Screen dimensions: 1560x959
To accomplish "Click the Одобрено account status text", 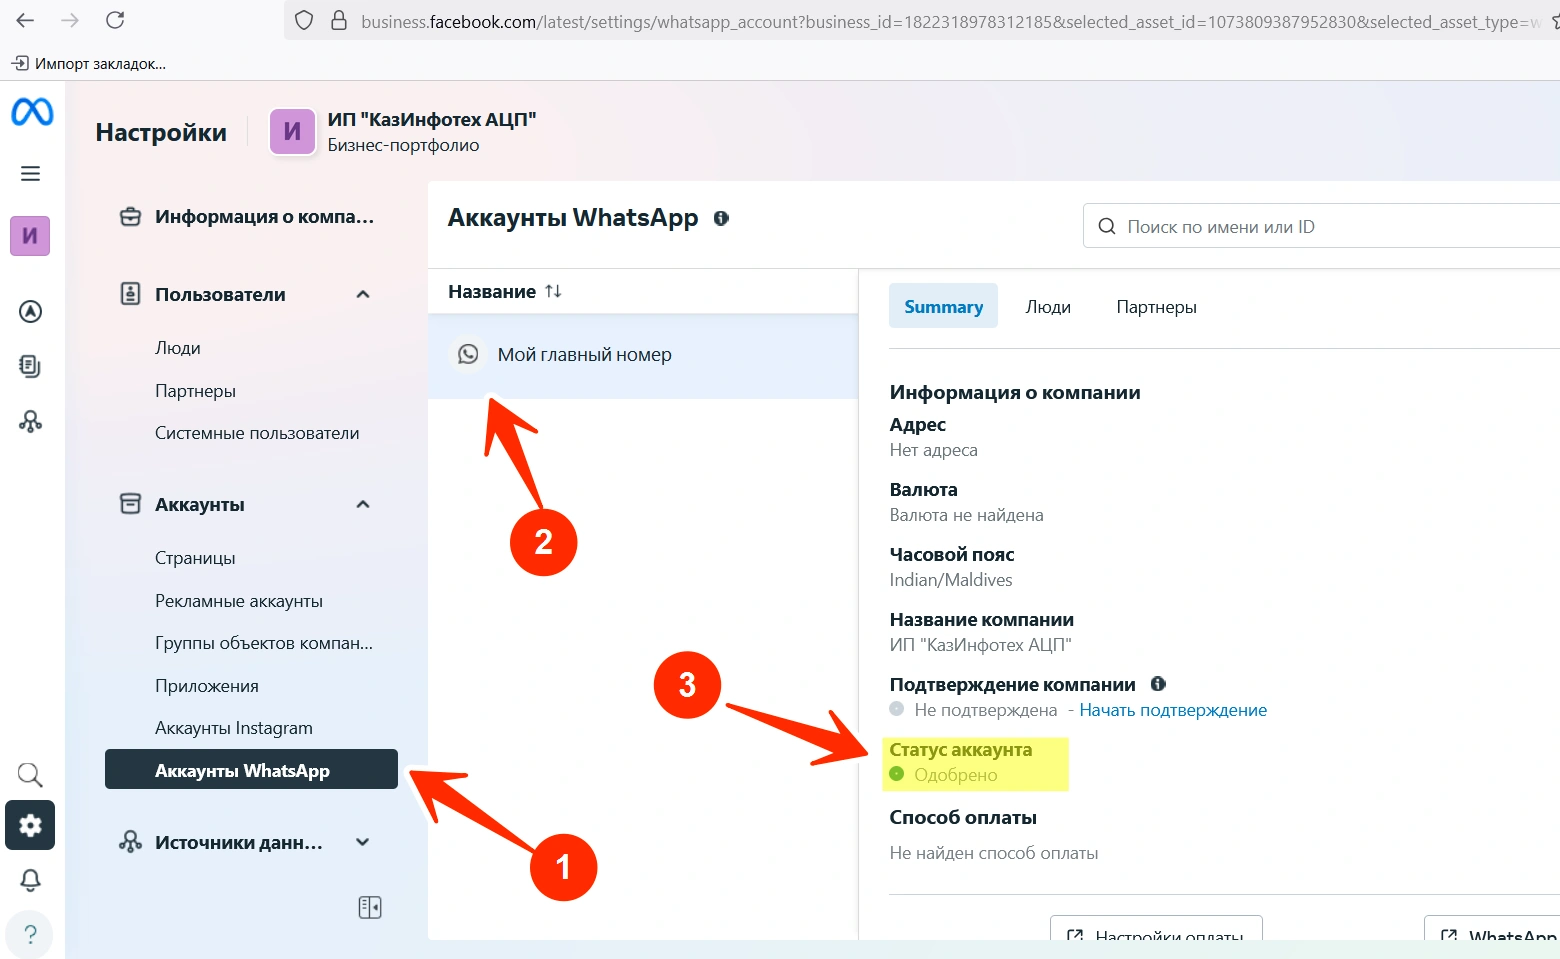I will tap(955, 775).
